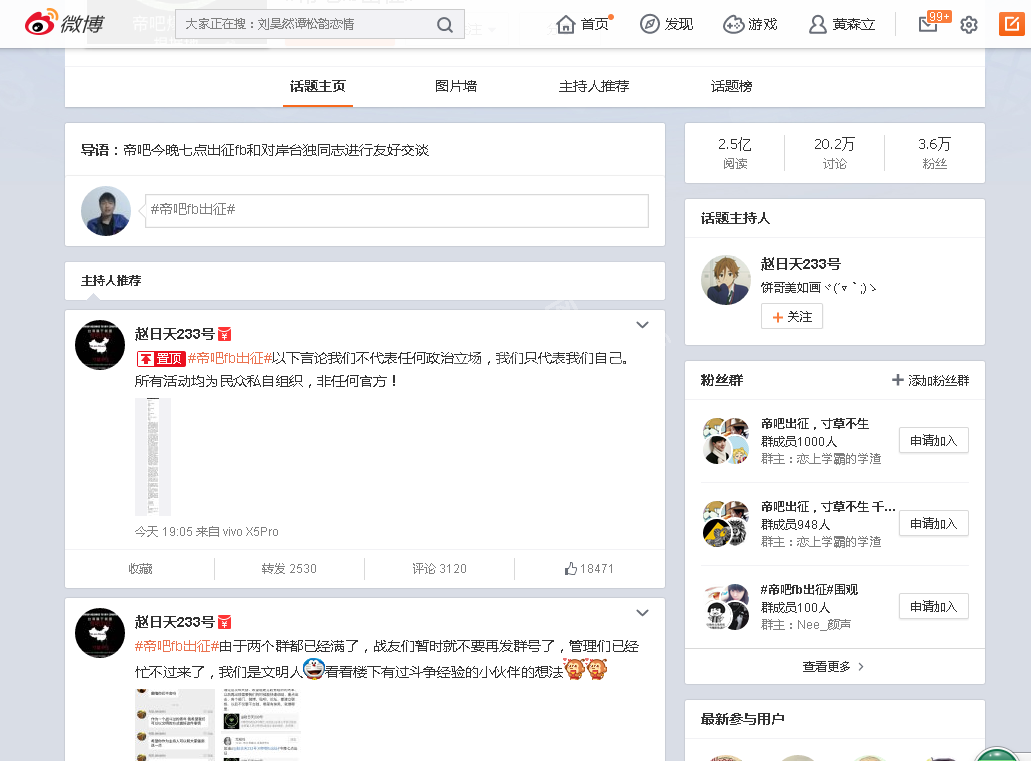Click the 20.2万 讨论 statistic

point(834,153)
